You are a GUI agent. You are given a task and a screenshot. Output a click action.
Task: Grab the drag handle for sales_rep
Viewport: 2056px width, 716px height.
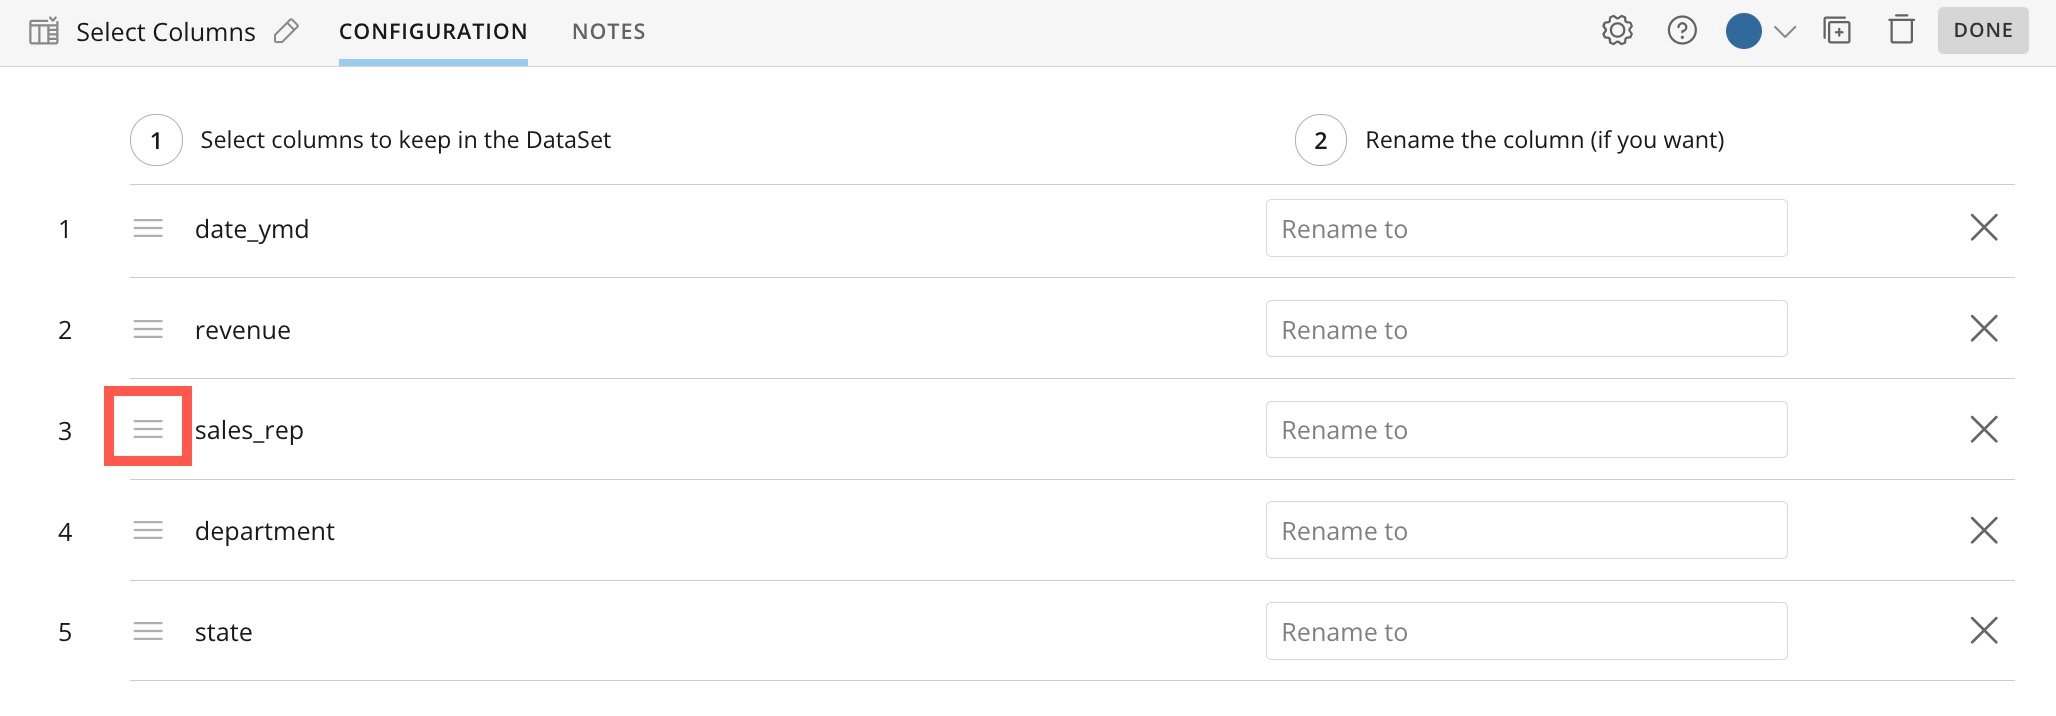pyautogui.click(x=148, y=429)
